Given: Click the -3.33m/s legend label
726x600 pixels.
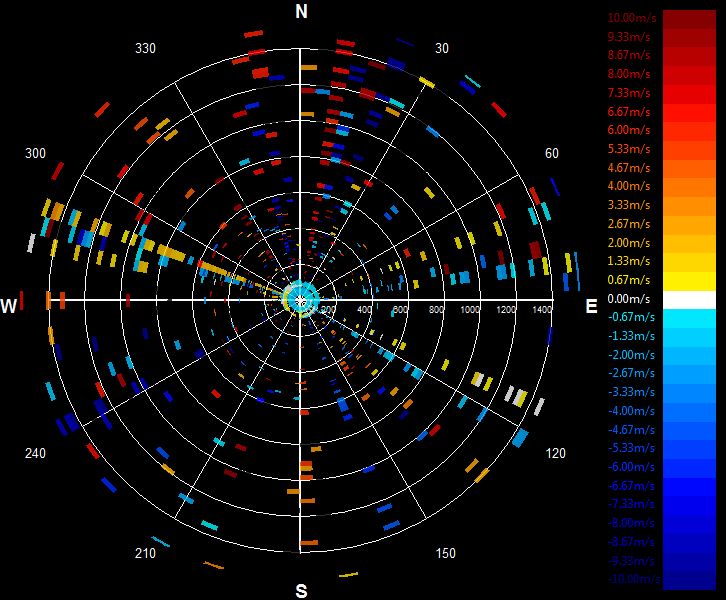Looking at the screenshot, I should [x=631, y=392].
